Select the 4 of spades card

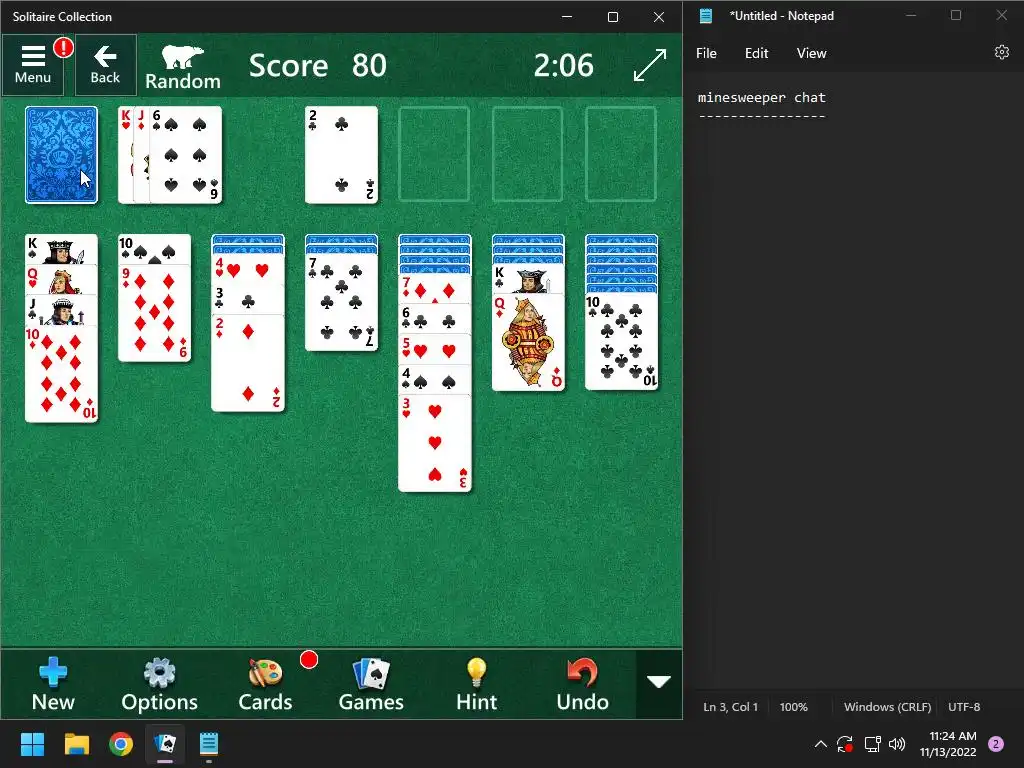435,379
